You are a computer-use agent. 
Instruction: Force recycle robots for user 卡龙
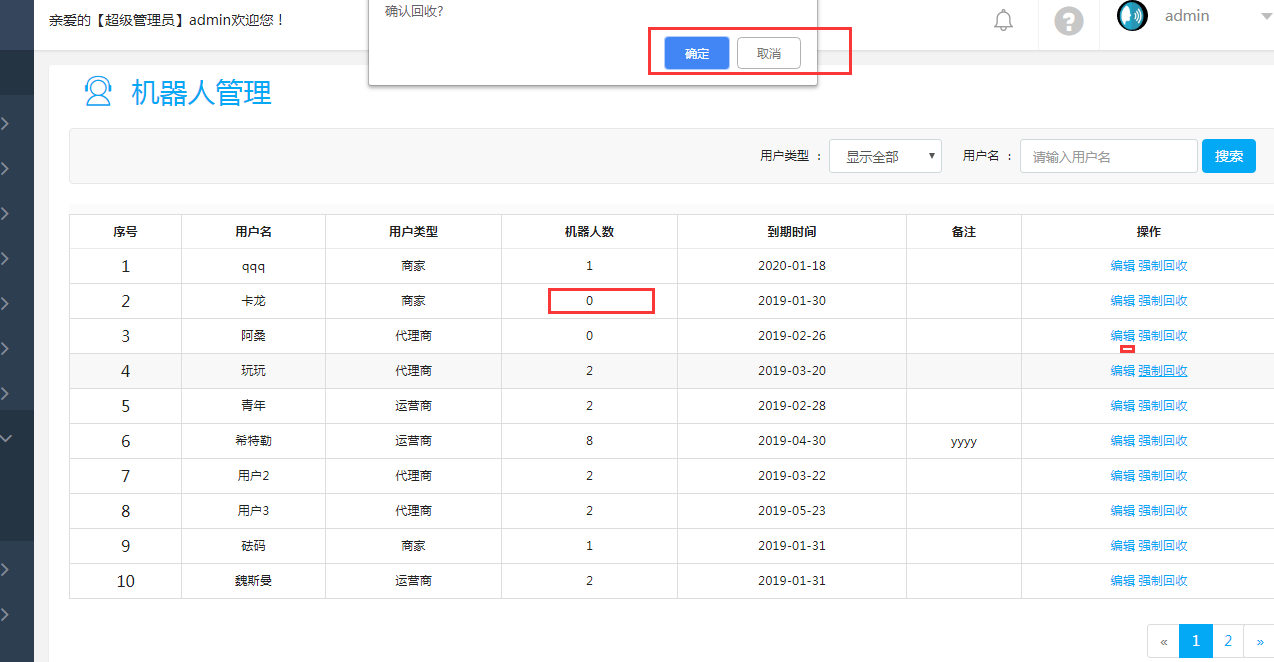point(1163,301)
